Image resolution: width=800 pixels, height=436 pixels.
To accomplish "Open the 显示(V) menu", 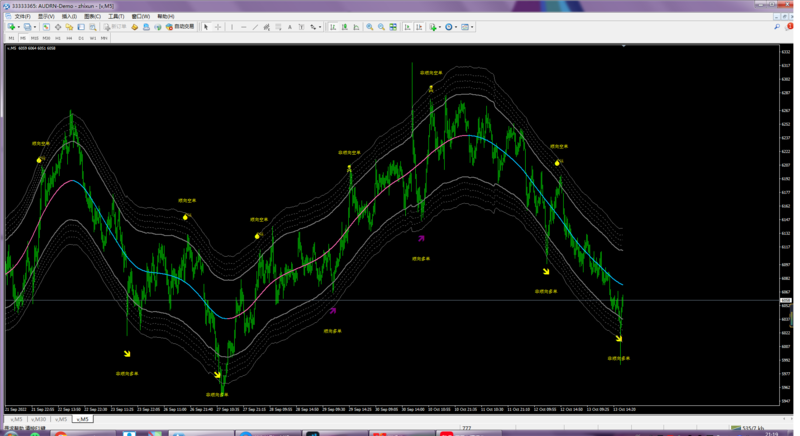I will pos(46,16).
